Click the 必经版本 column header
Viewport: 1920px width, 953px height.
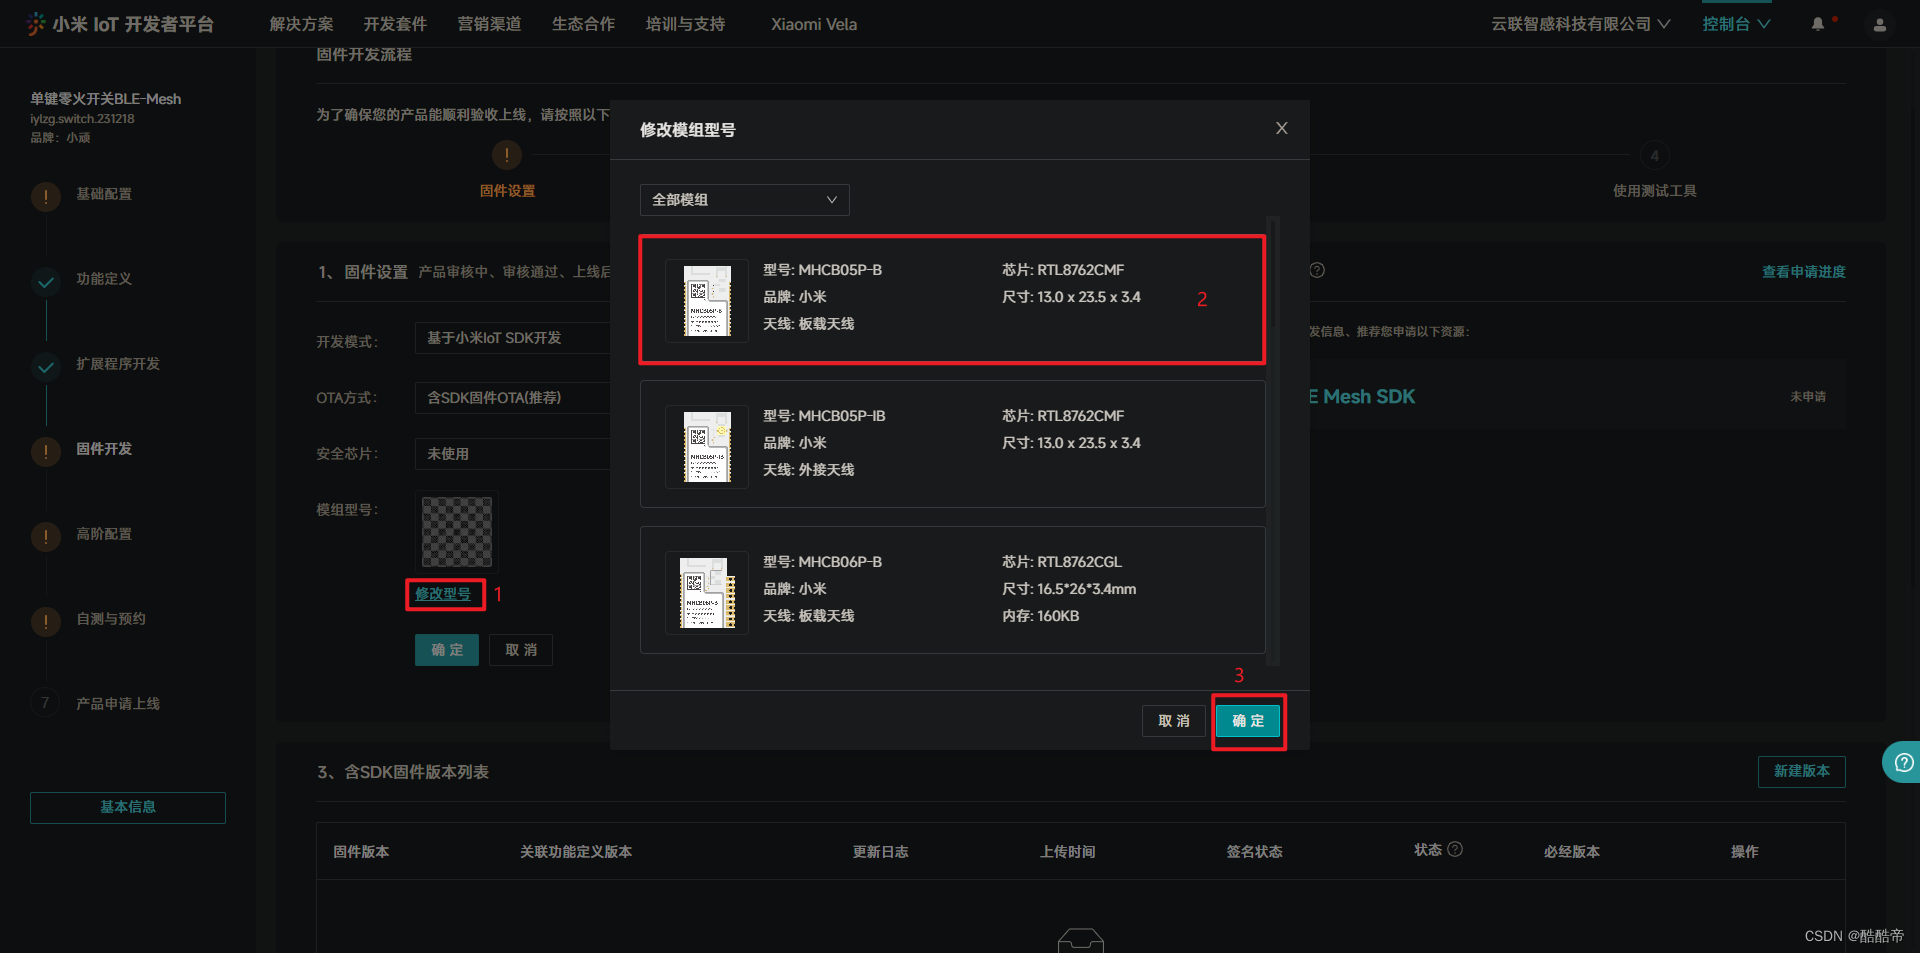point(1571,852)
